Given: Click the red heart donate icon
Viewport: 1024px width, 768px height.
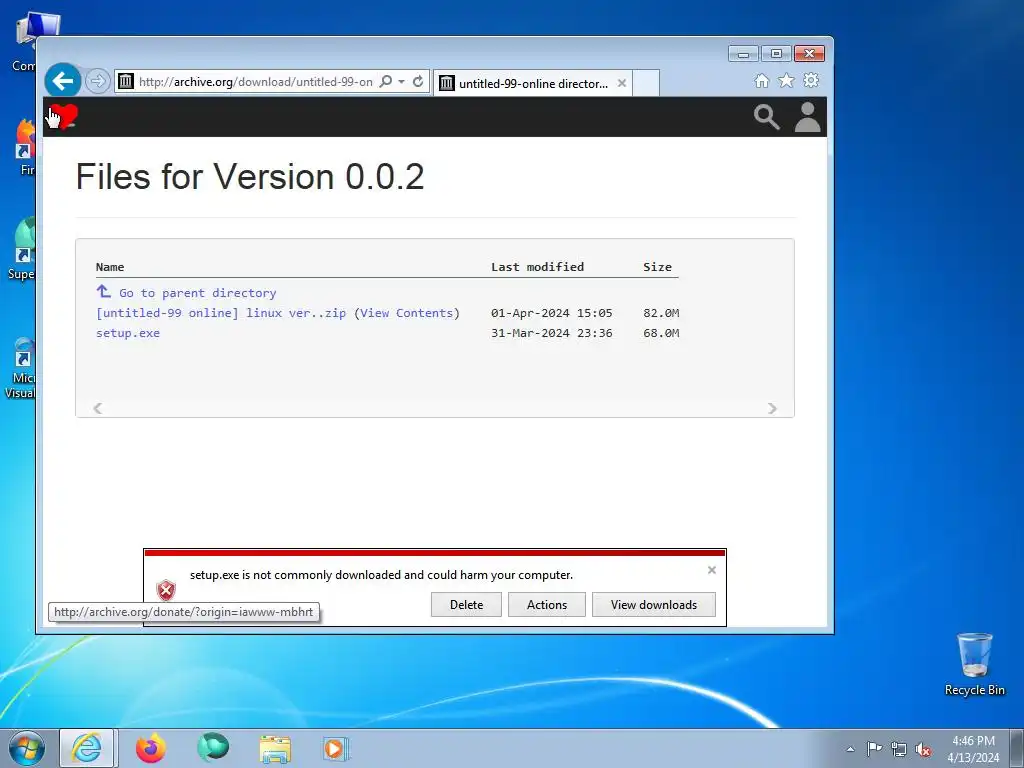Looking at the screenshot, I should [64, 117].
